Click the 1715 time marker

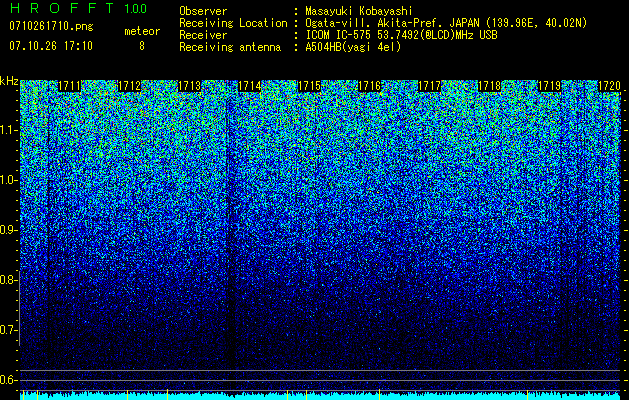(309, 86)
